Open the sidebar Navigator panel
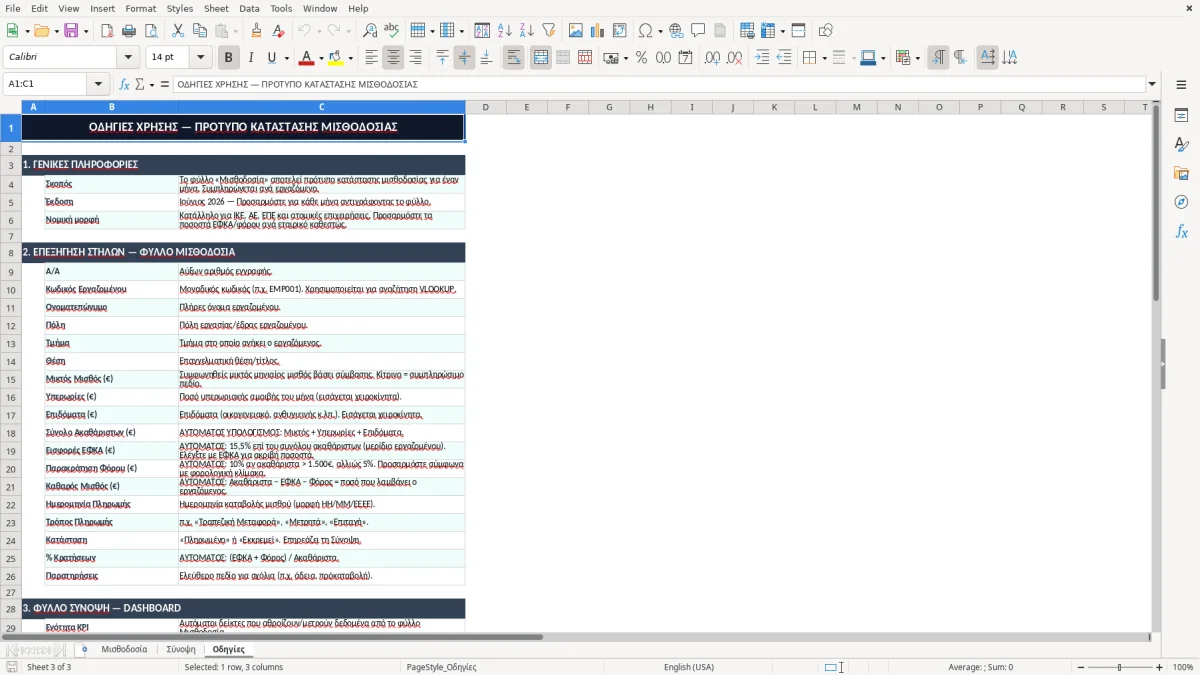The image size is (1200, 675). [1181, 202]
